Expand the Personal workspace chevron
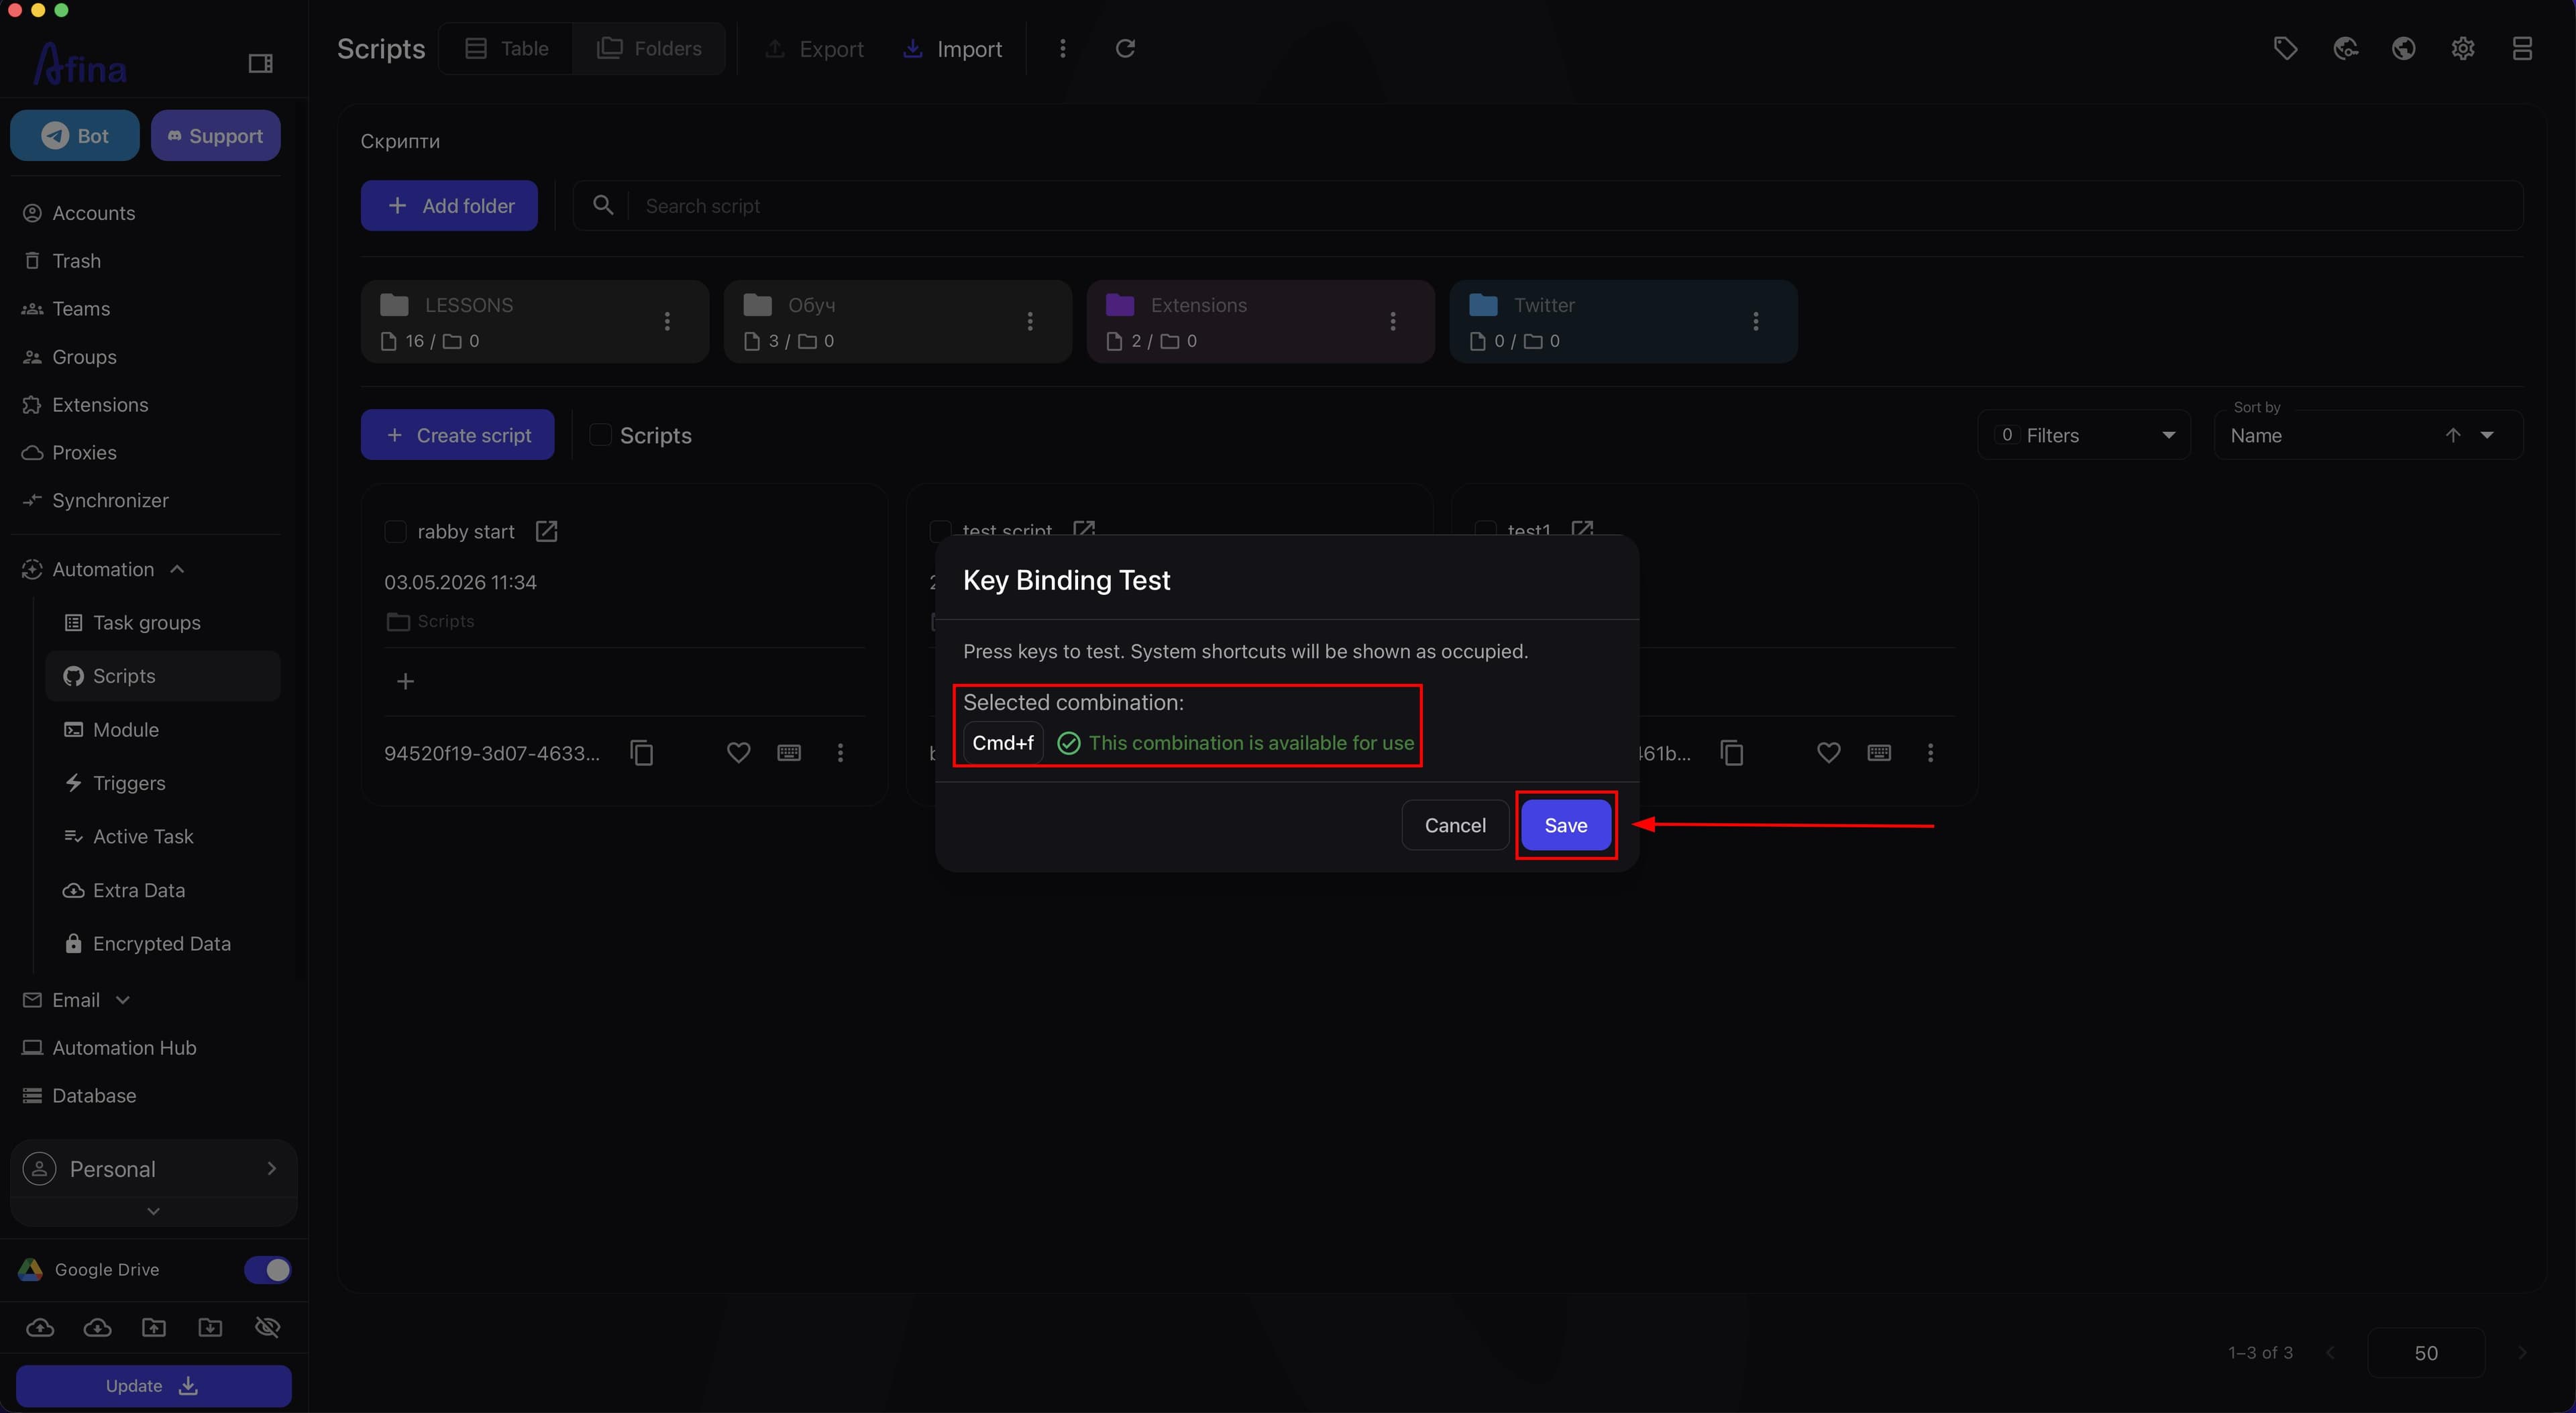Screen dimensions: 2576x1413 click(x=271, y=1168)
